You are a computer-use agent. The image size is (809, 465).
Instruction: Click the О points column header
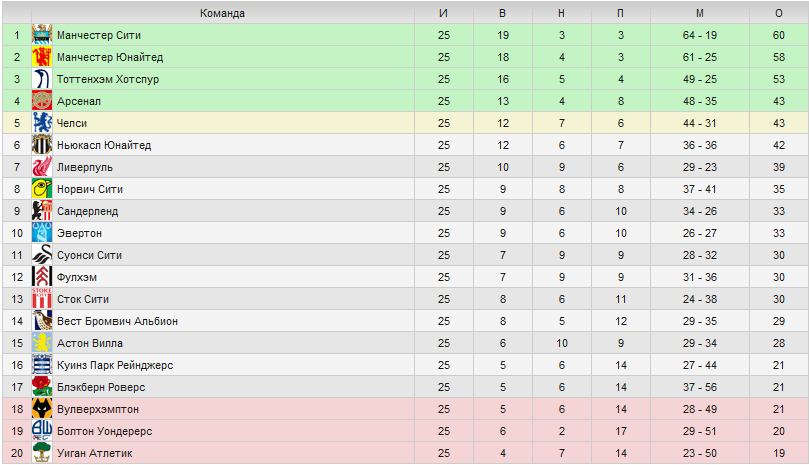(779, 13)
